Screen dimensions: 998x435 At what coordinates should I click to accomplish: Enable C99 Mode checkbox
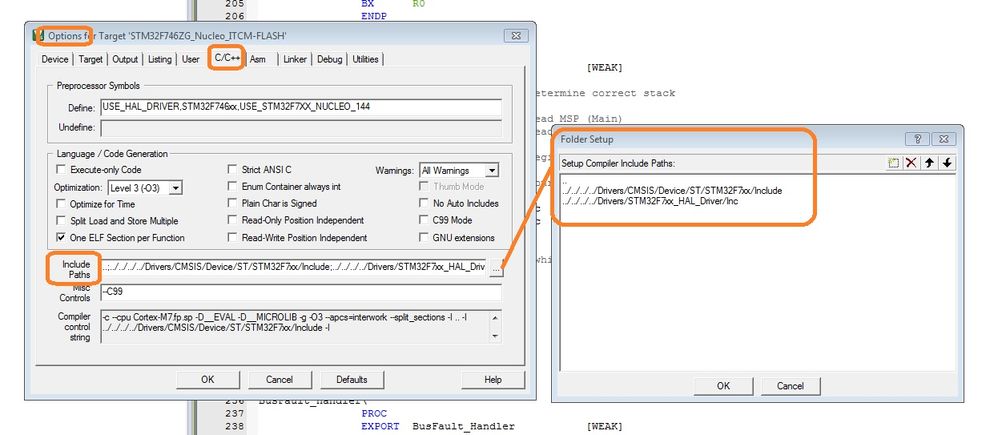423,220
